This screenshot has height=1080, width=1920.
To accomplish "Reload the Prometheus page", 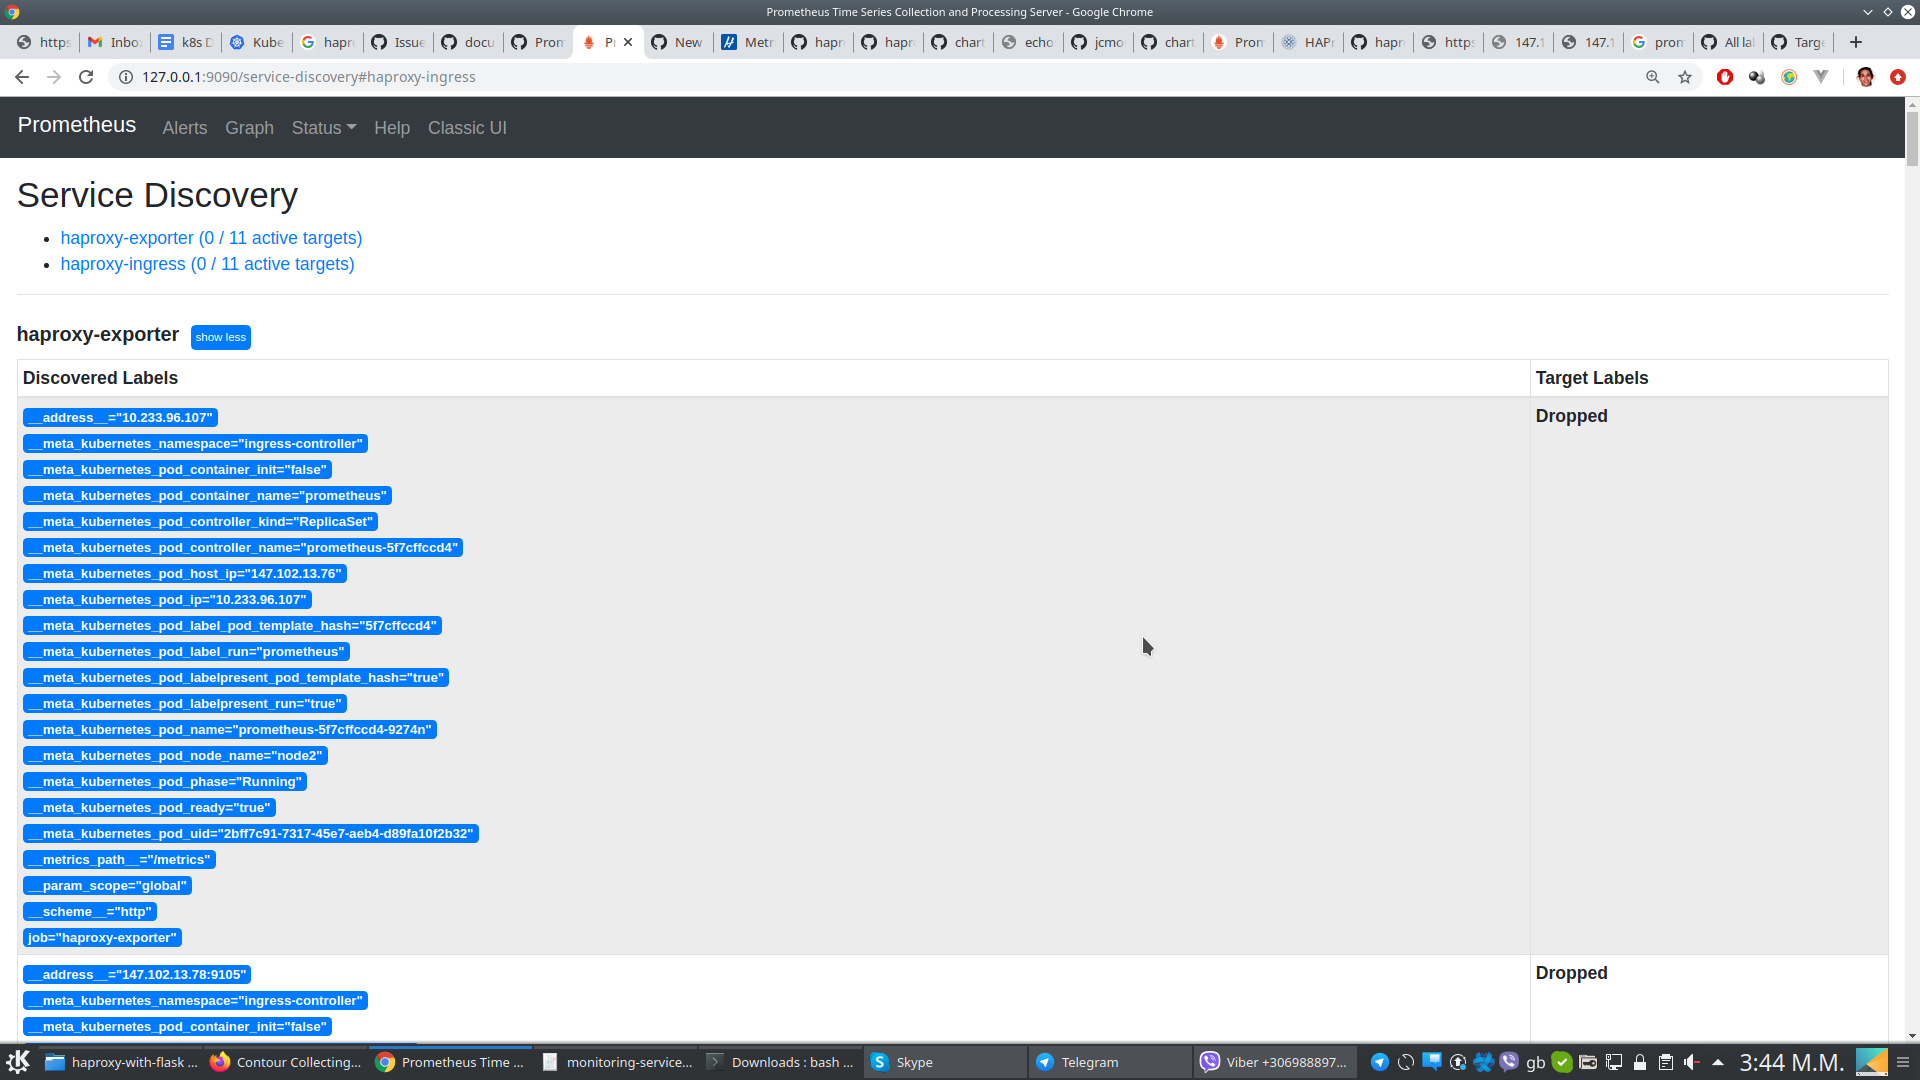I will (86, 77).
